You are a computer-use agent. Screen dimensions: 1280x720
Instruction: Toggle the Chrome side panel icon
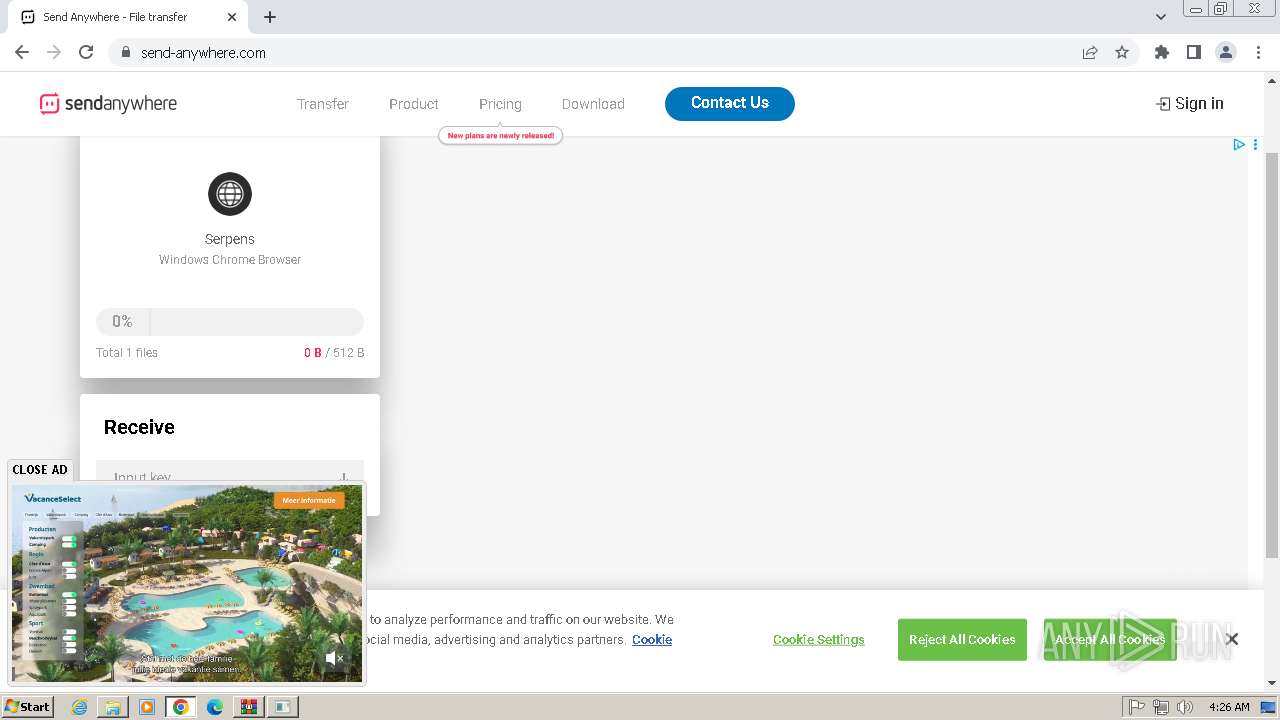1194,52
